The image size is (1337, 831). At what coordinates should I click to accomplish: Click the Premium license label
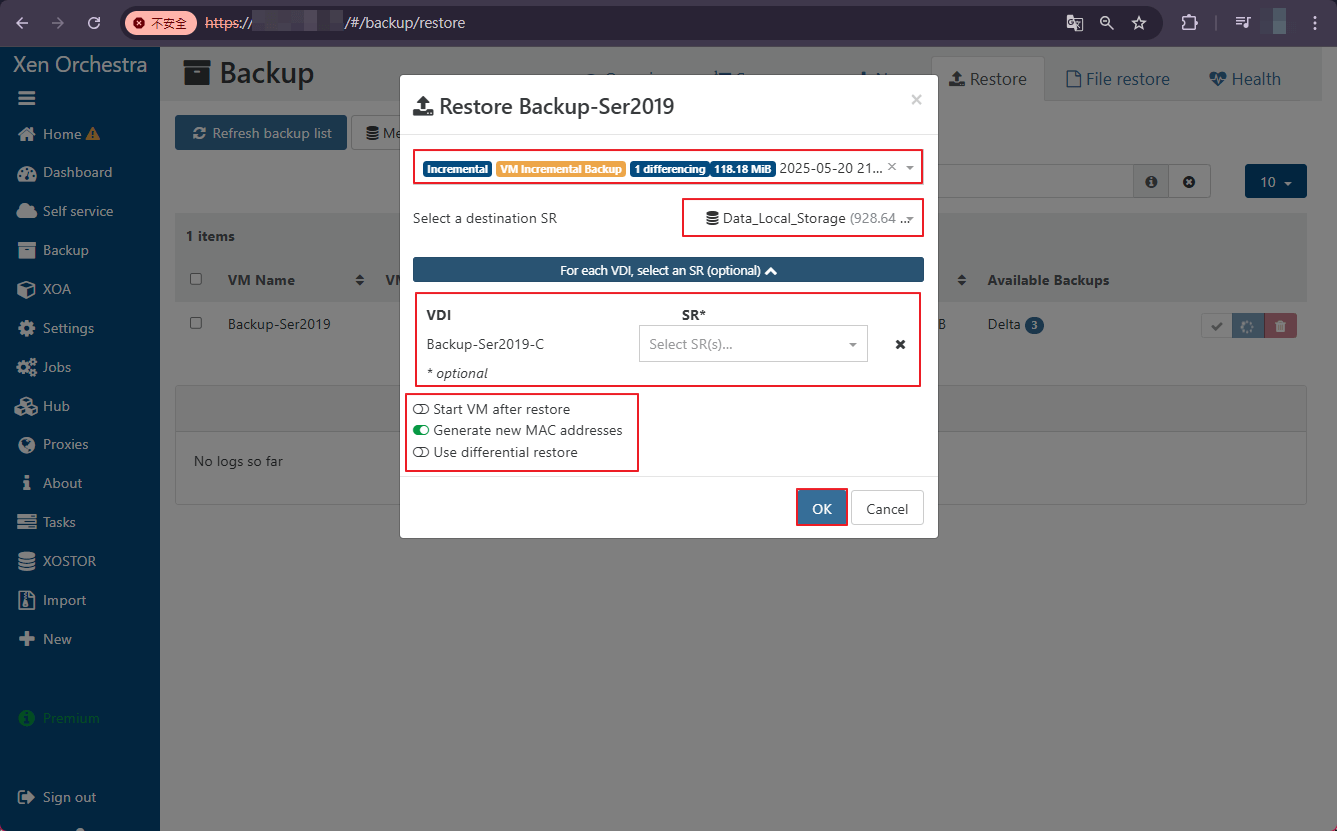click(70, 718)
